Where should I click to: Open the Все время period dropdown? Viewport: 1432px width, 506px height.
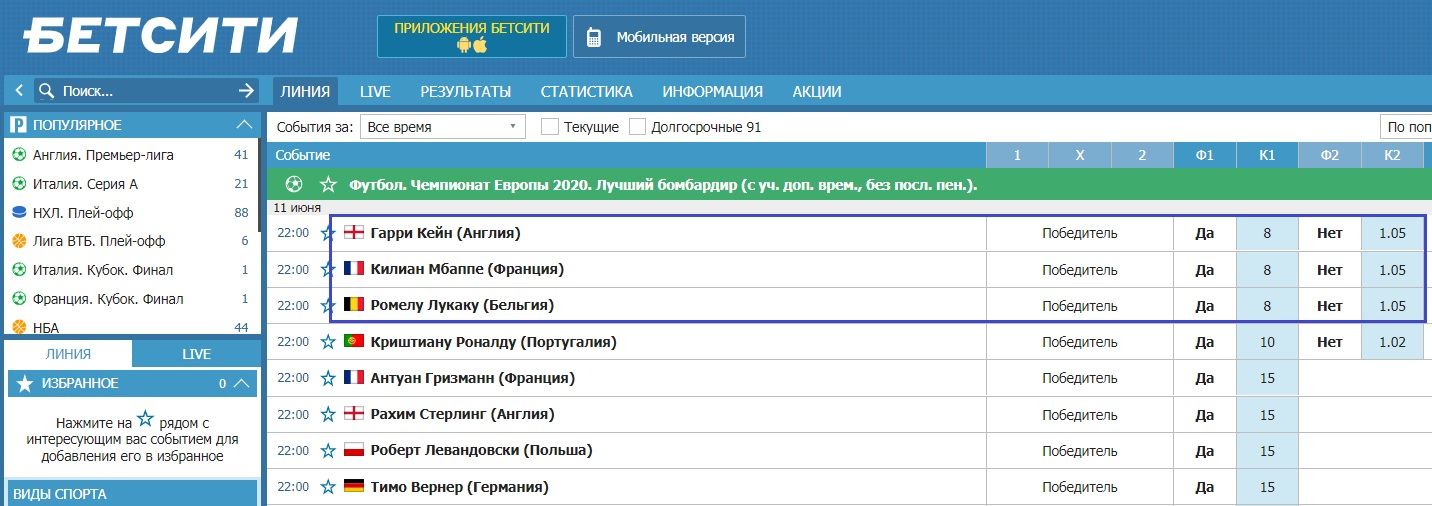[x=443, y=127]
